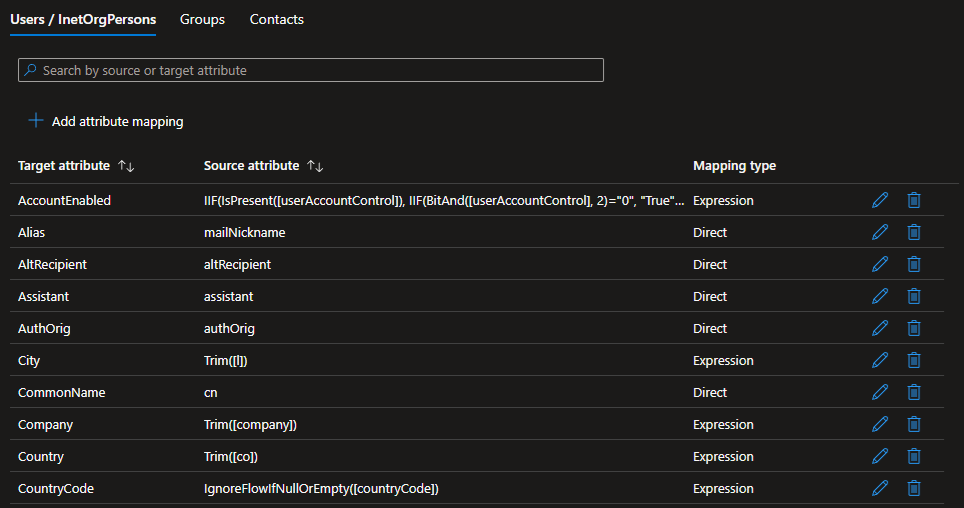The height and width of the screenshot is (508, 964).
Task: Delete the AltRecipient mapping
Action: point(914,264)
